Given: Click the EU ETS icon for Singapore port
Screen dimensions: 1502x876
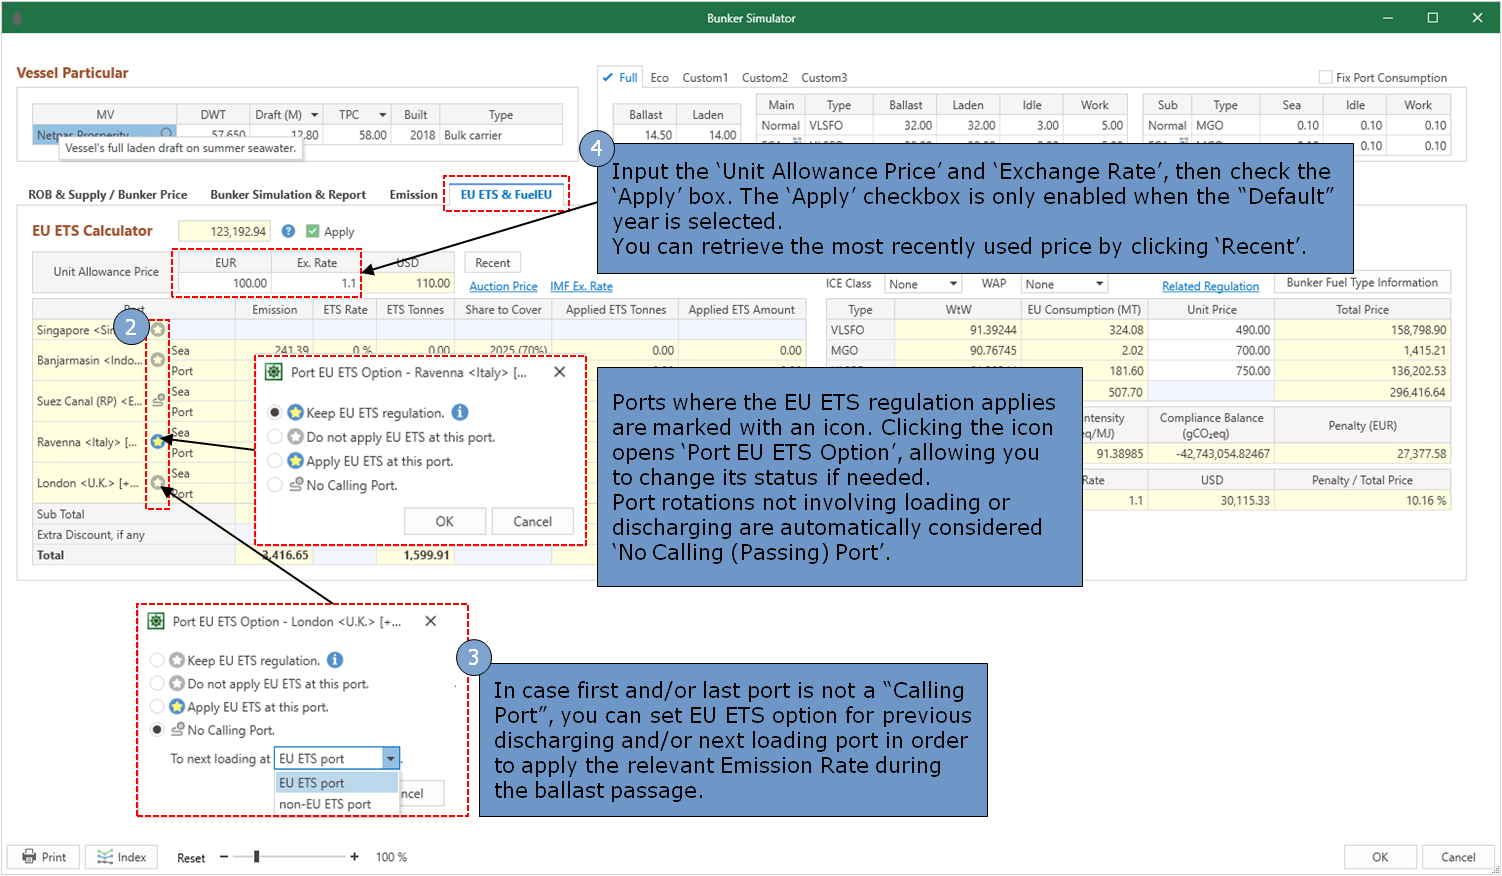Looking at the screenshot, I should tap(158, 329).
